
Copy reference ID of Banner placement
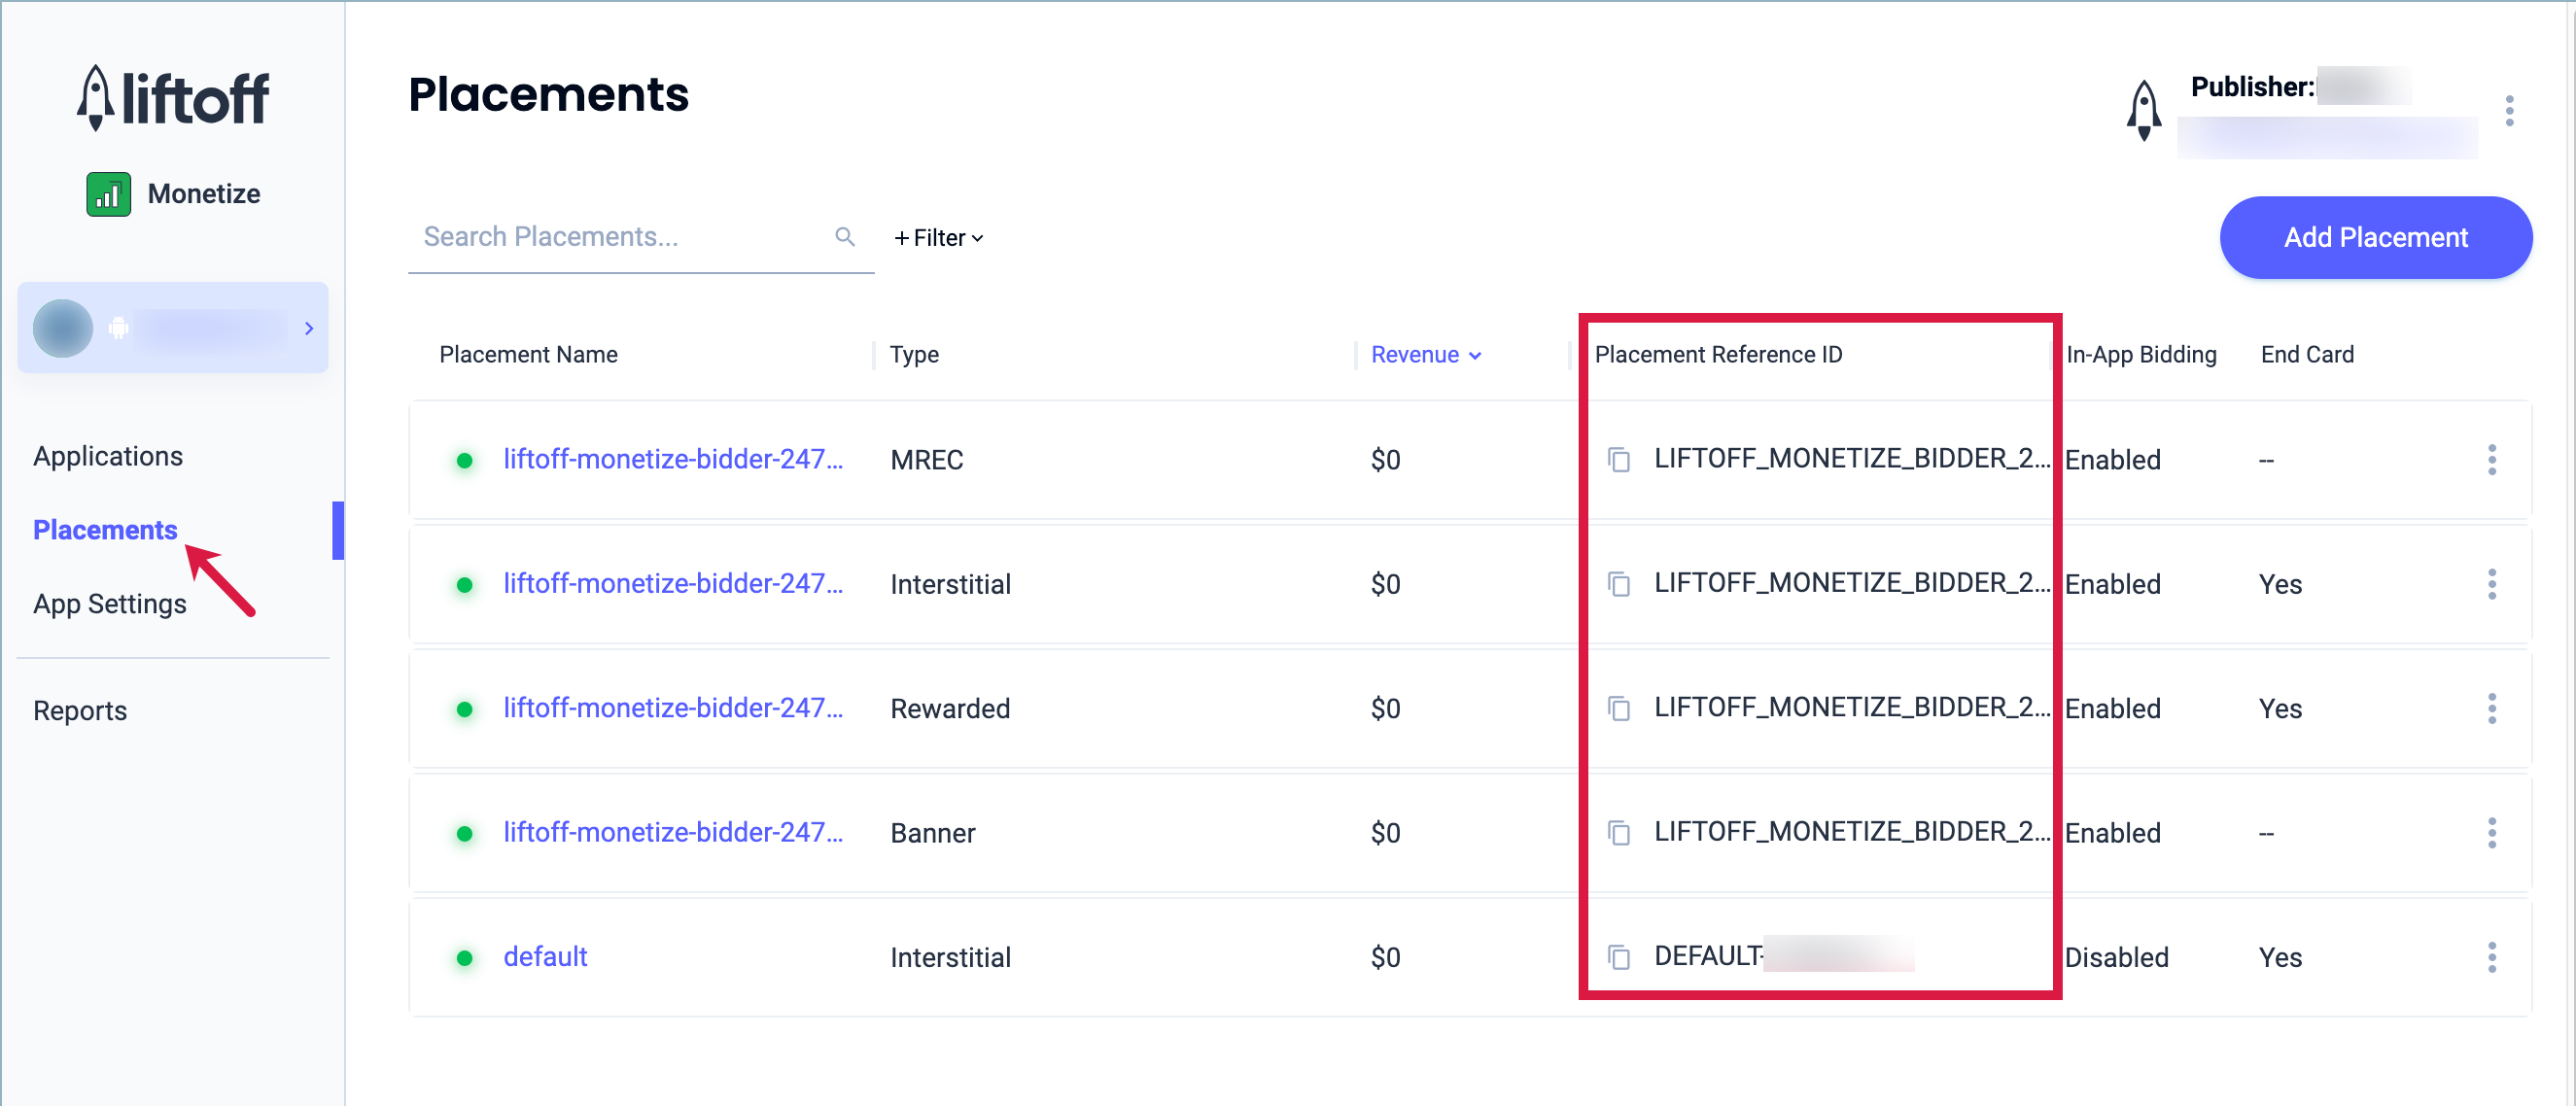1619,833
